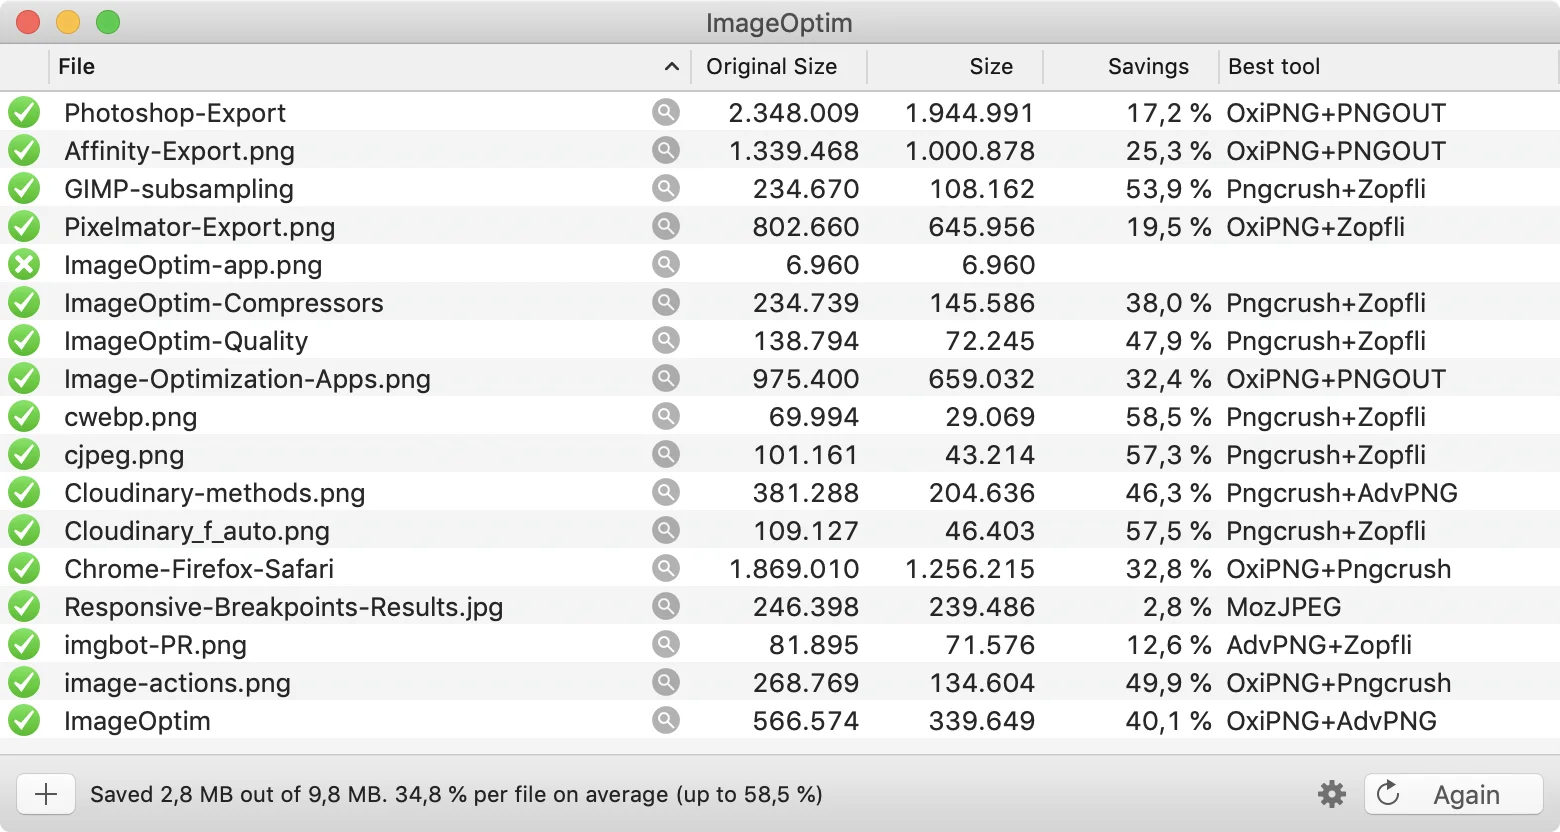The width and height of the screenshot is (1560, 832).
Task: Select the Cloudinary_f_auto.png file name
Action: pyautogui.click(x=197, y=531)
